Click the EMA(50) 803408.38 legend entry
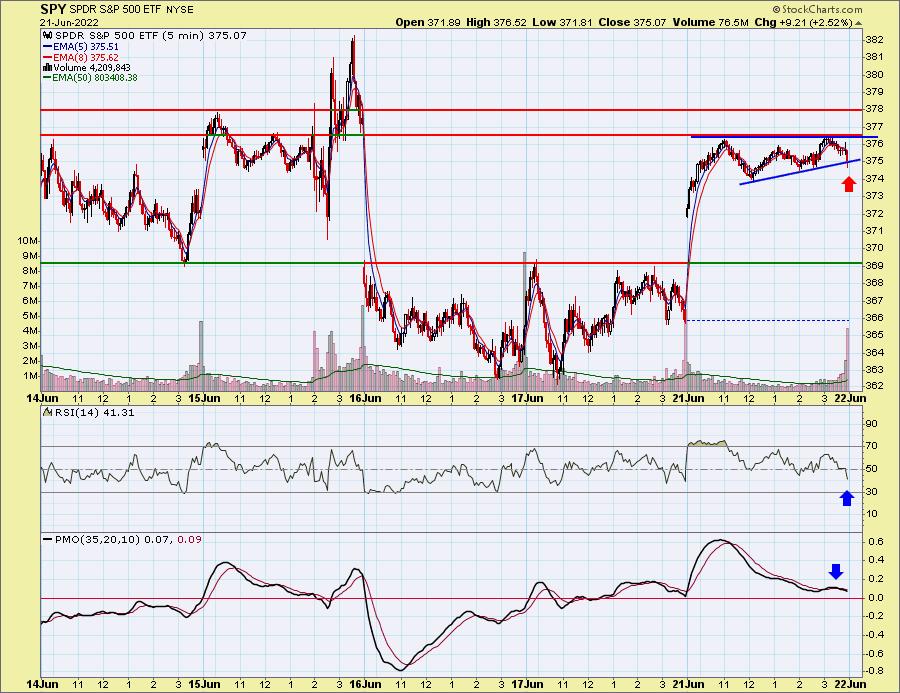The height and width of the screenshot is (693, 900). 90,78
